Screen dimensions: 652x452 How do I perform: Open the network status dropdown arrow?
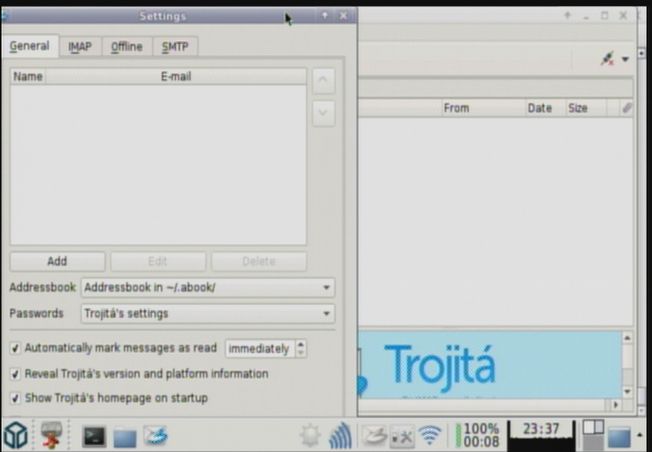pyautogui.click(x=625, y=59)
